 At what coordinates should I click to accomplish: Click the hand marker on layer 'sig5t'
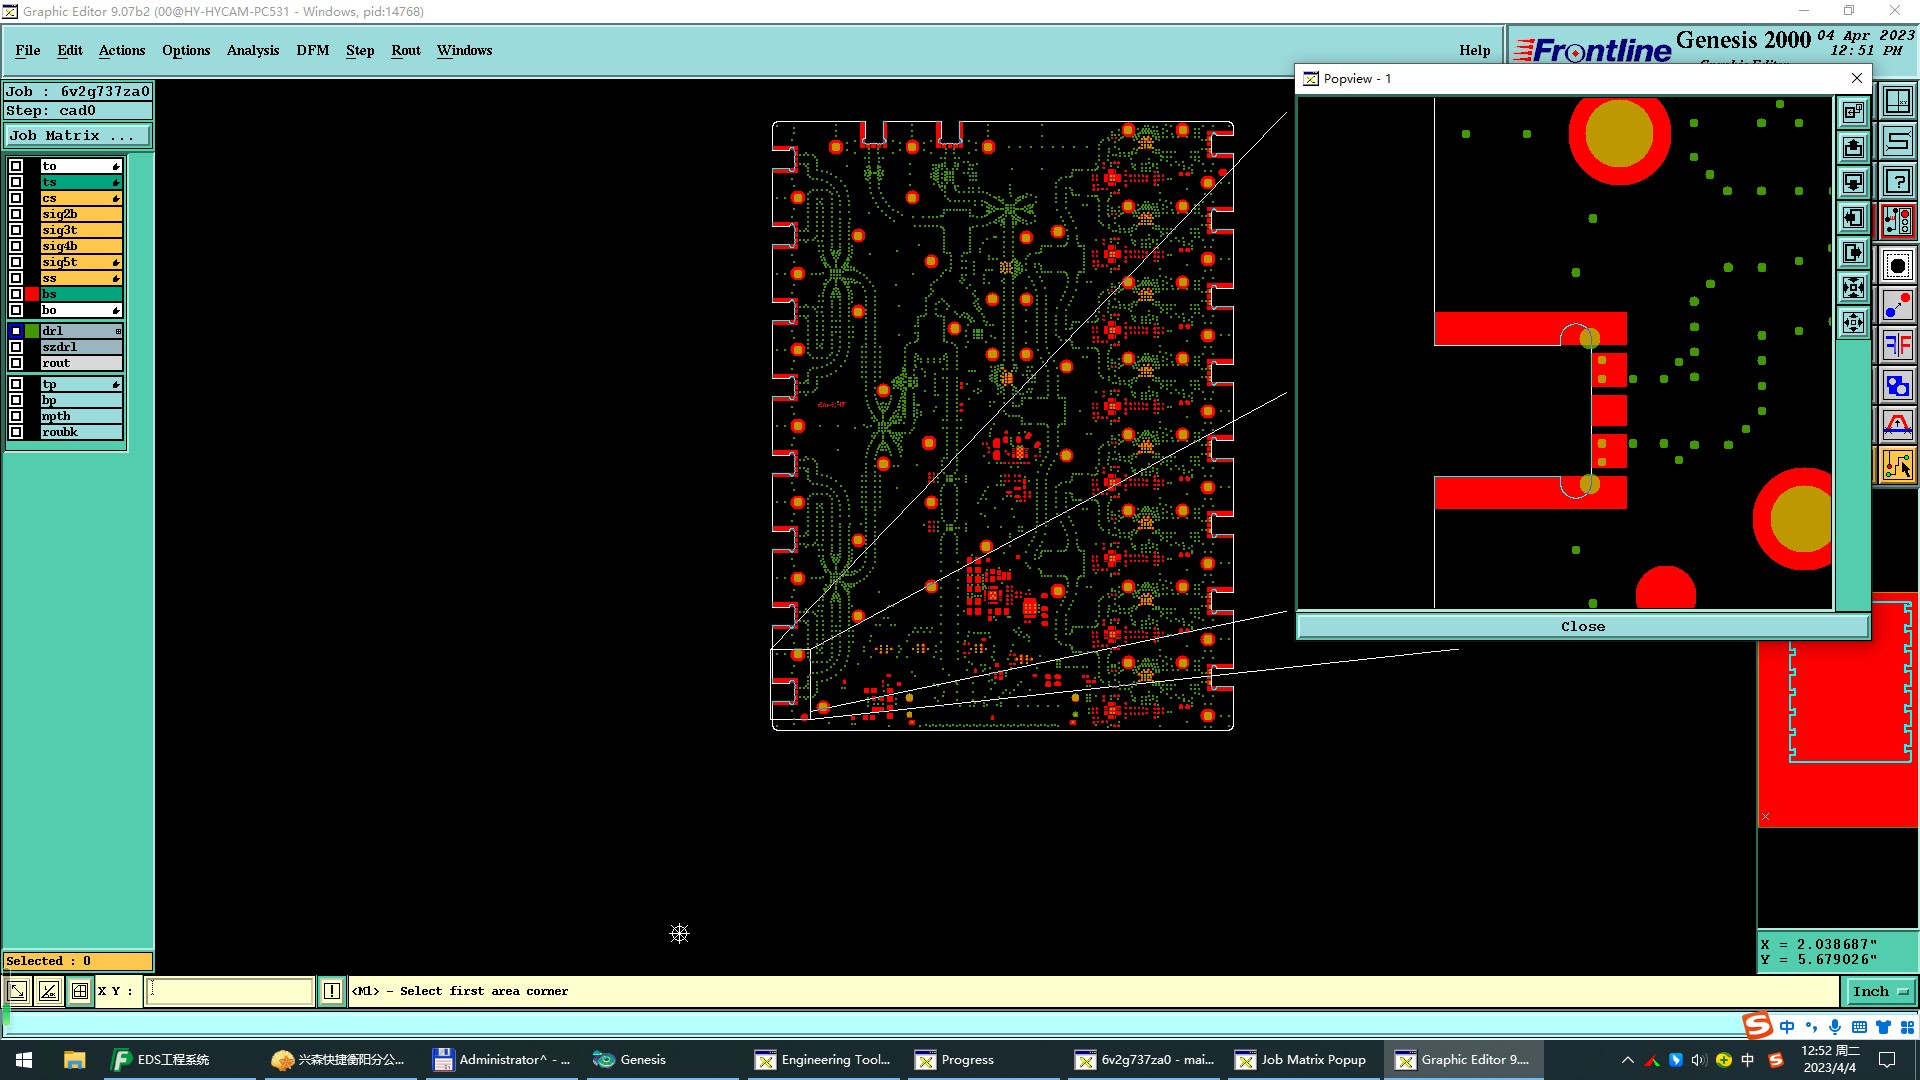pos(116,262)
